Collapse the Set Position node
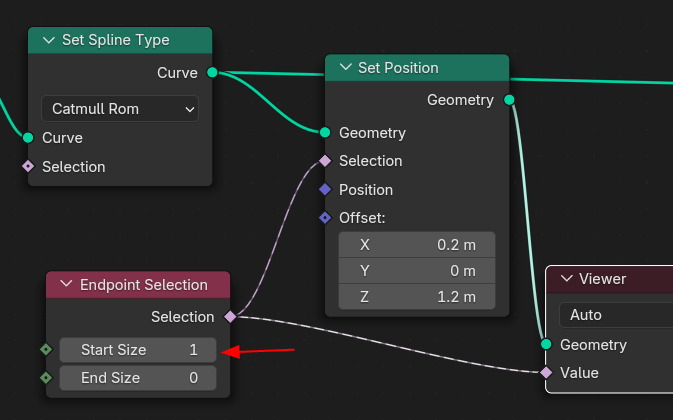The width and height of the screenshot is (673, 420). (x=346, y=67)
